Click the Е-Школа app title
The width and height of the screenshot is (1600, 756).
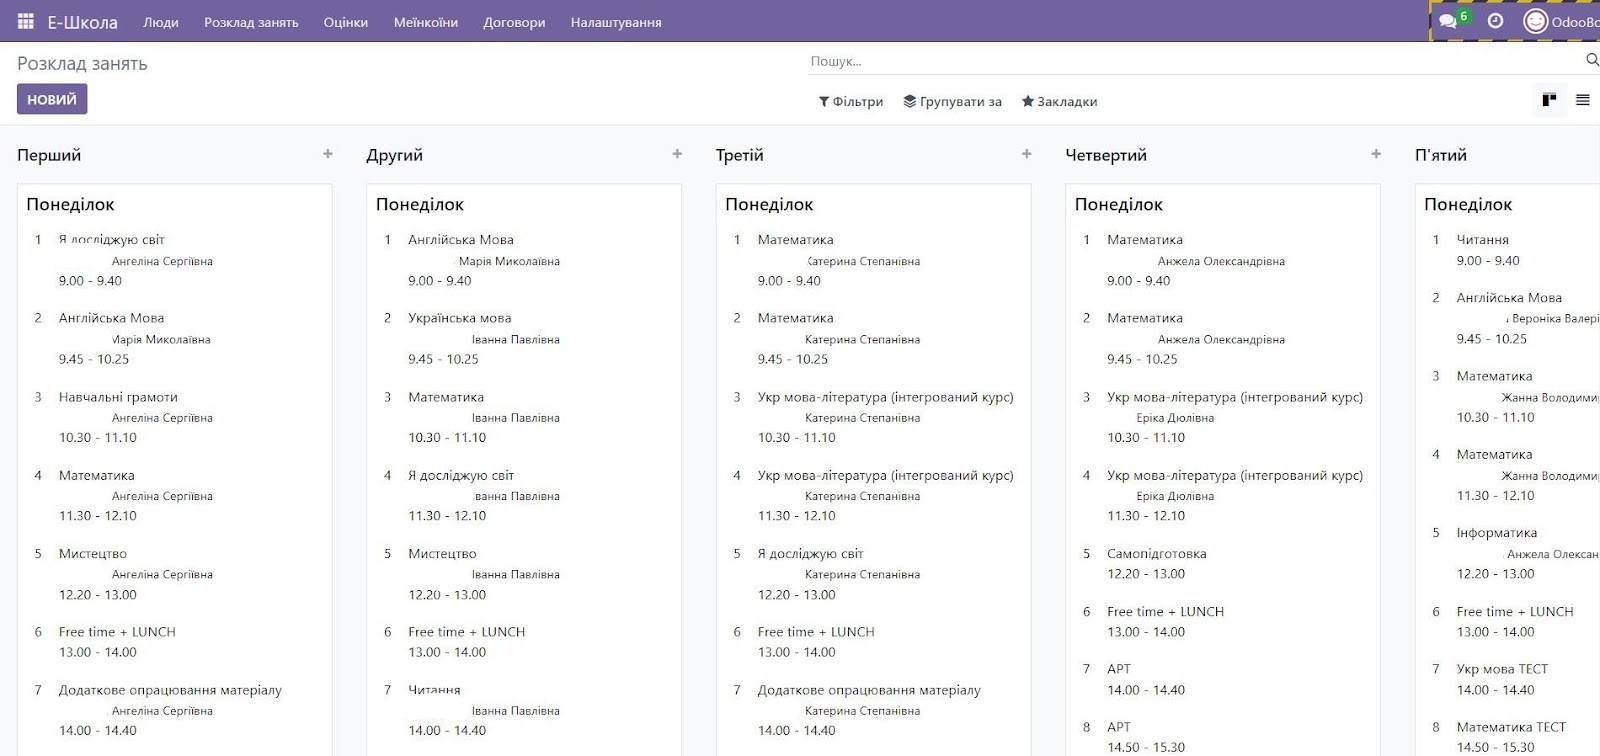coord(82,22)
